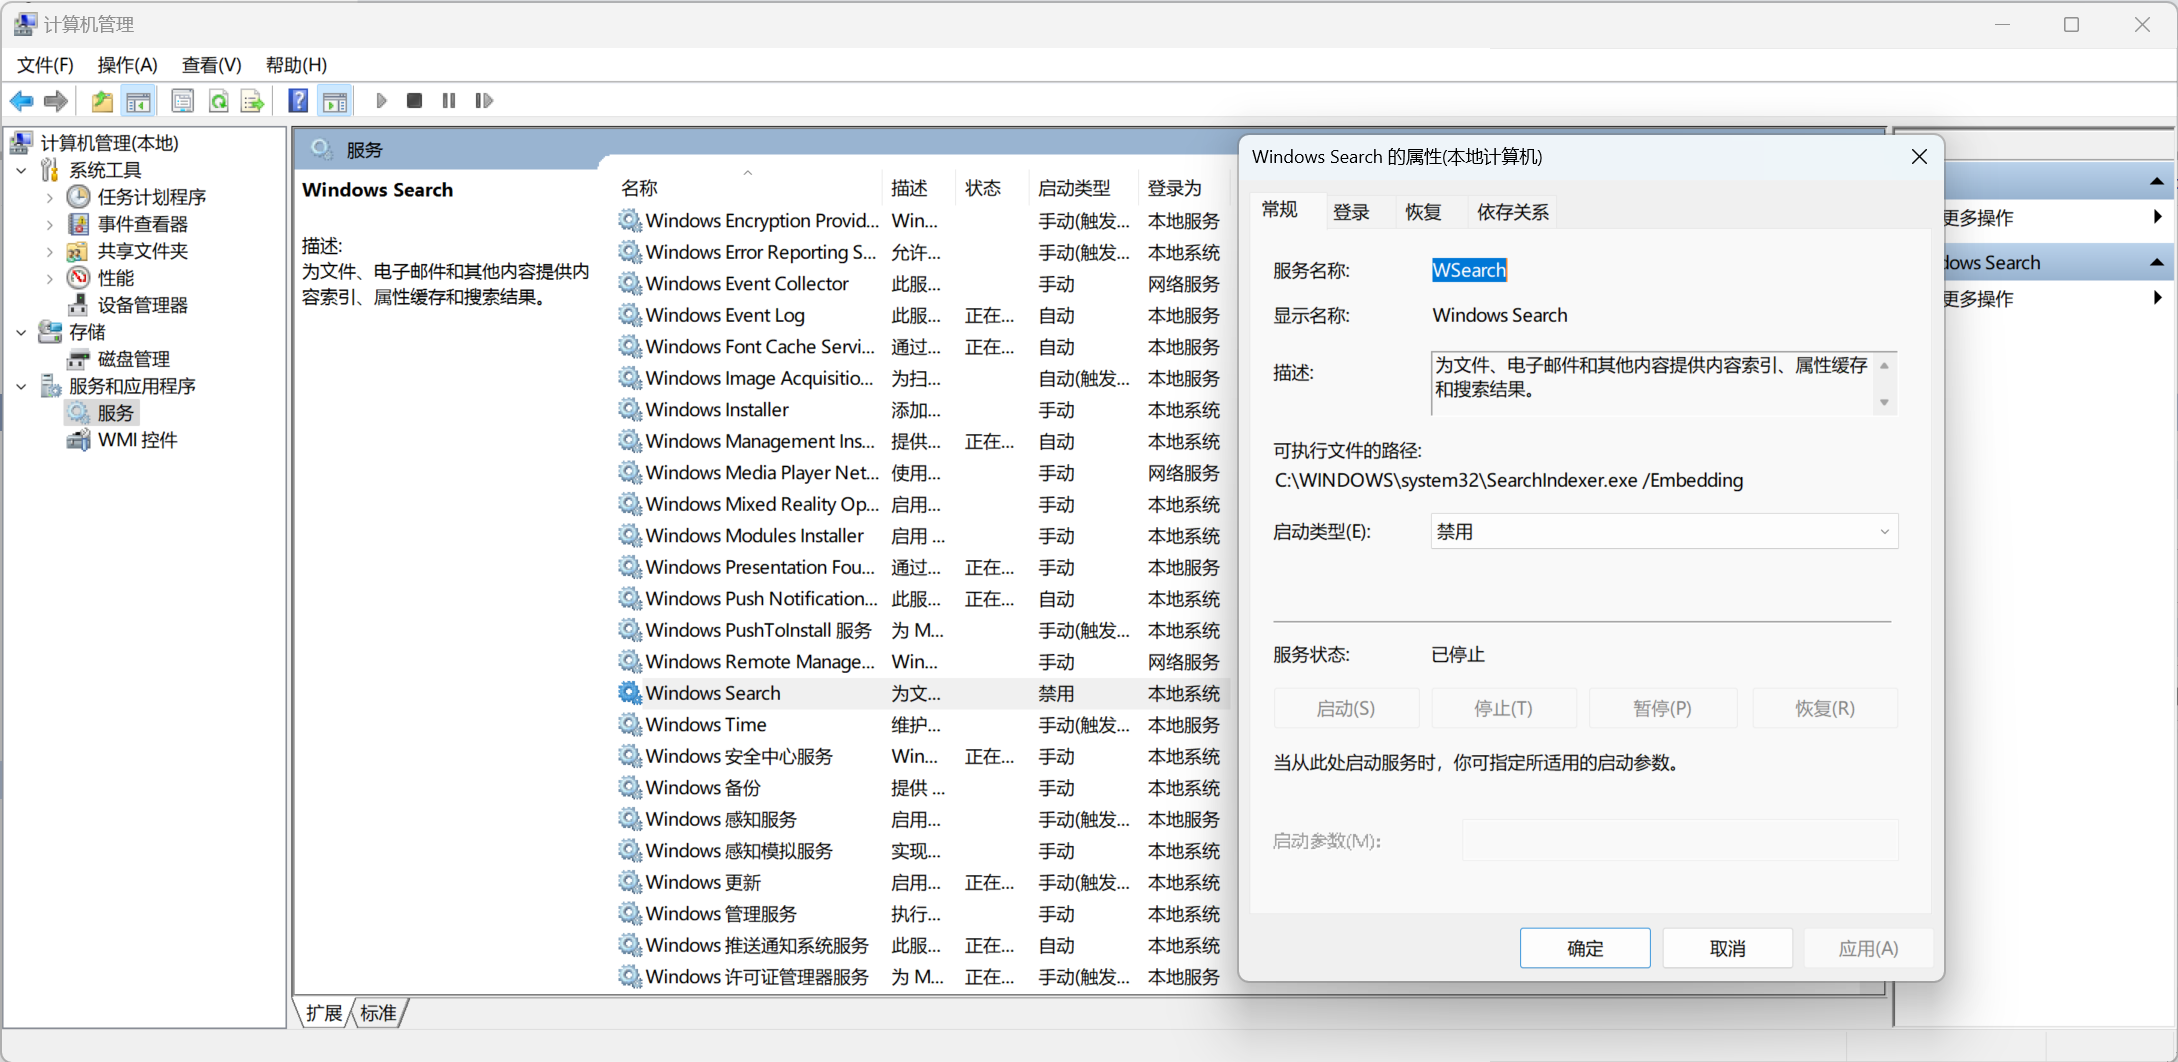Select Event Viewer (事件查看器) tree node
Image resolution: width=2178 pixels, height=1062 pixels.
tap(142, 224)
